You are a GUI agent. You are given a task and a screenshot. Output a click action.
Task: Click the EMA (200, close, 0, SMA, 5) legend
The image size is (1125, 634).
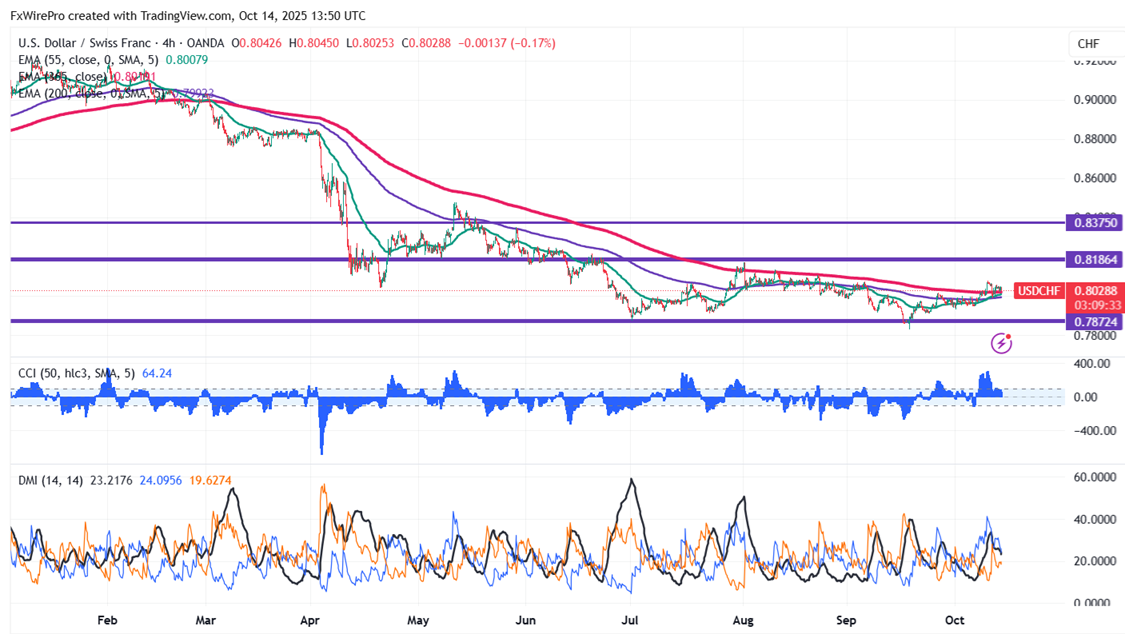tap(91, 93)
